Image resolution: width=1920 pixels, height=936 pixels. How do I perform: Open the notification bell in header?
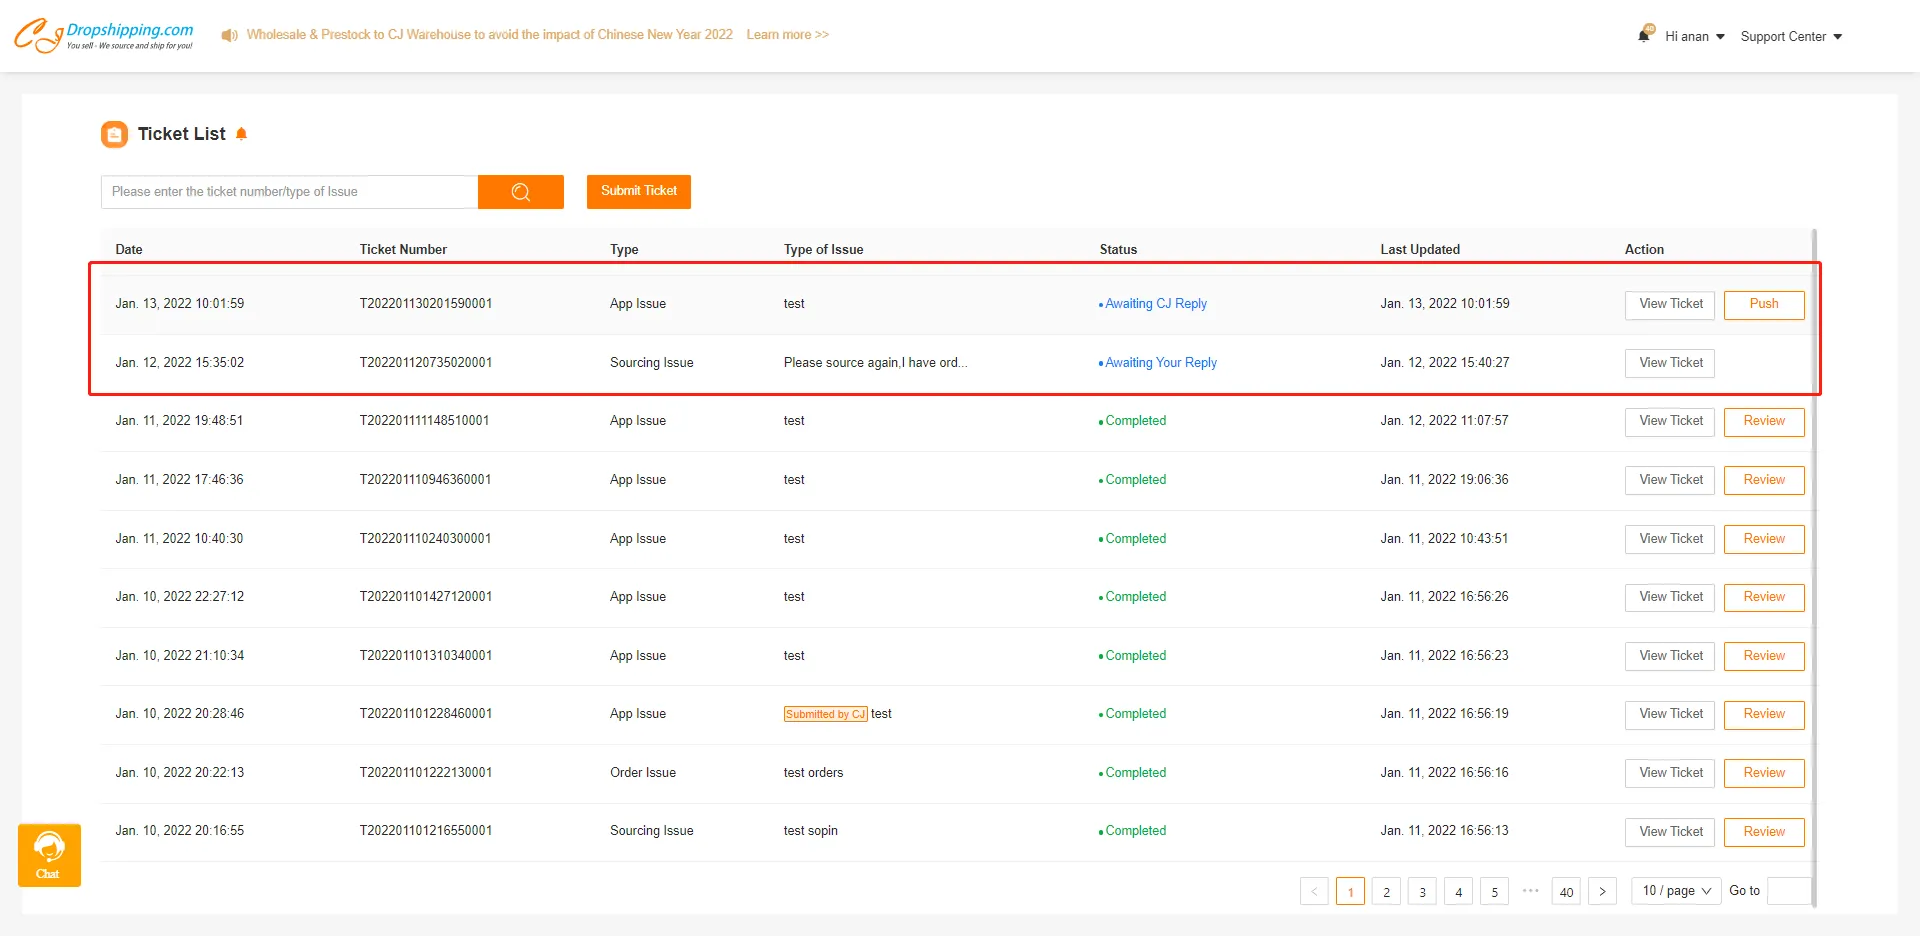[1644, 35]
